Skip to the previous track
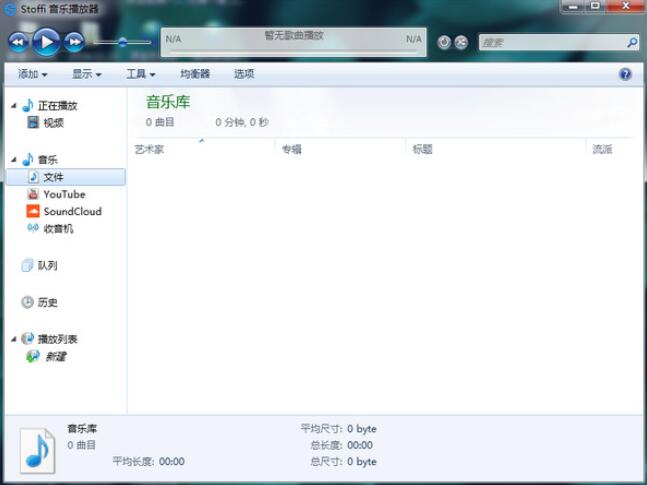 tap(19, 41)
